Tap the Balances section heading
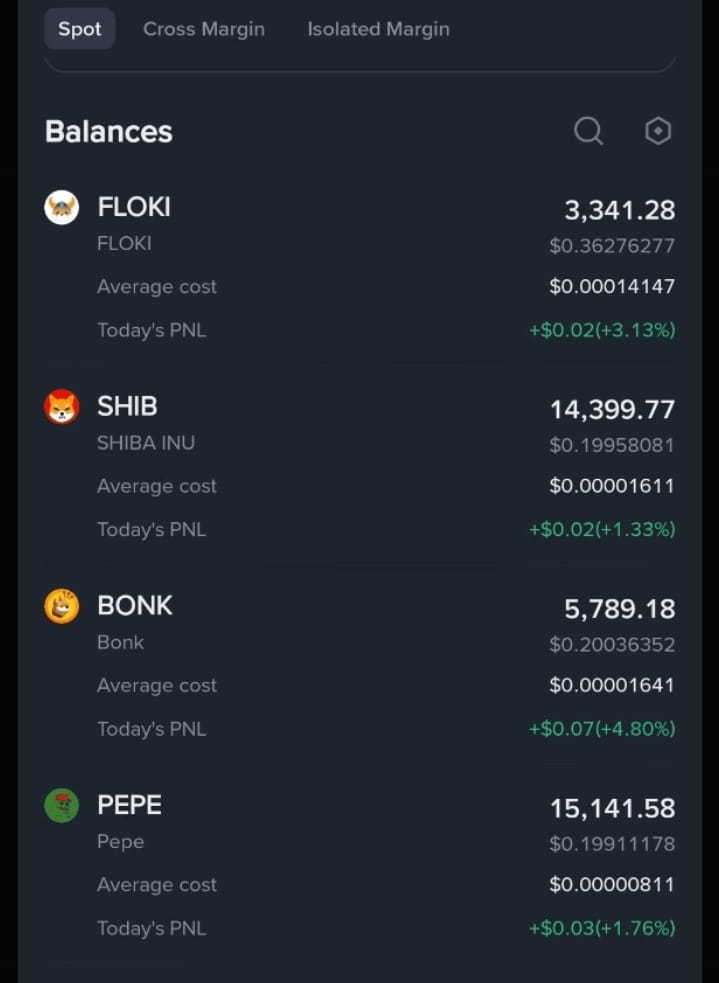Image resolution: width=719 pixels, height=983 pixels. click(x=108, y=132)
